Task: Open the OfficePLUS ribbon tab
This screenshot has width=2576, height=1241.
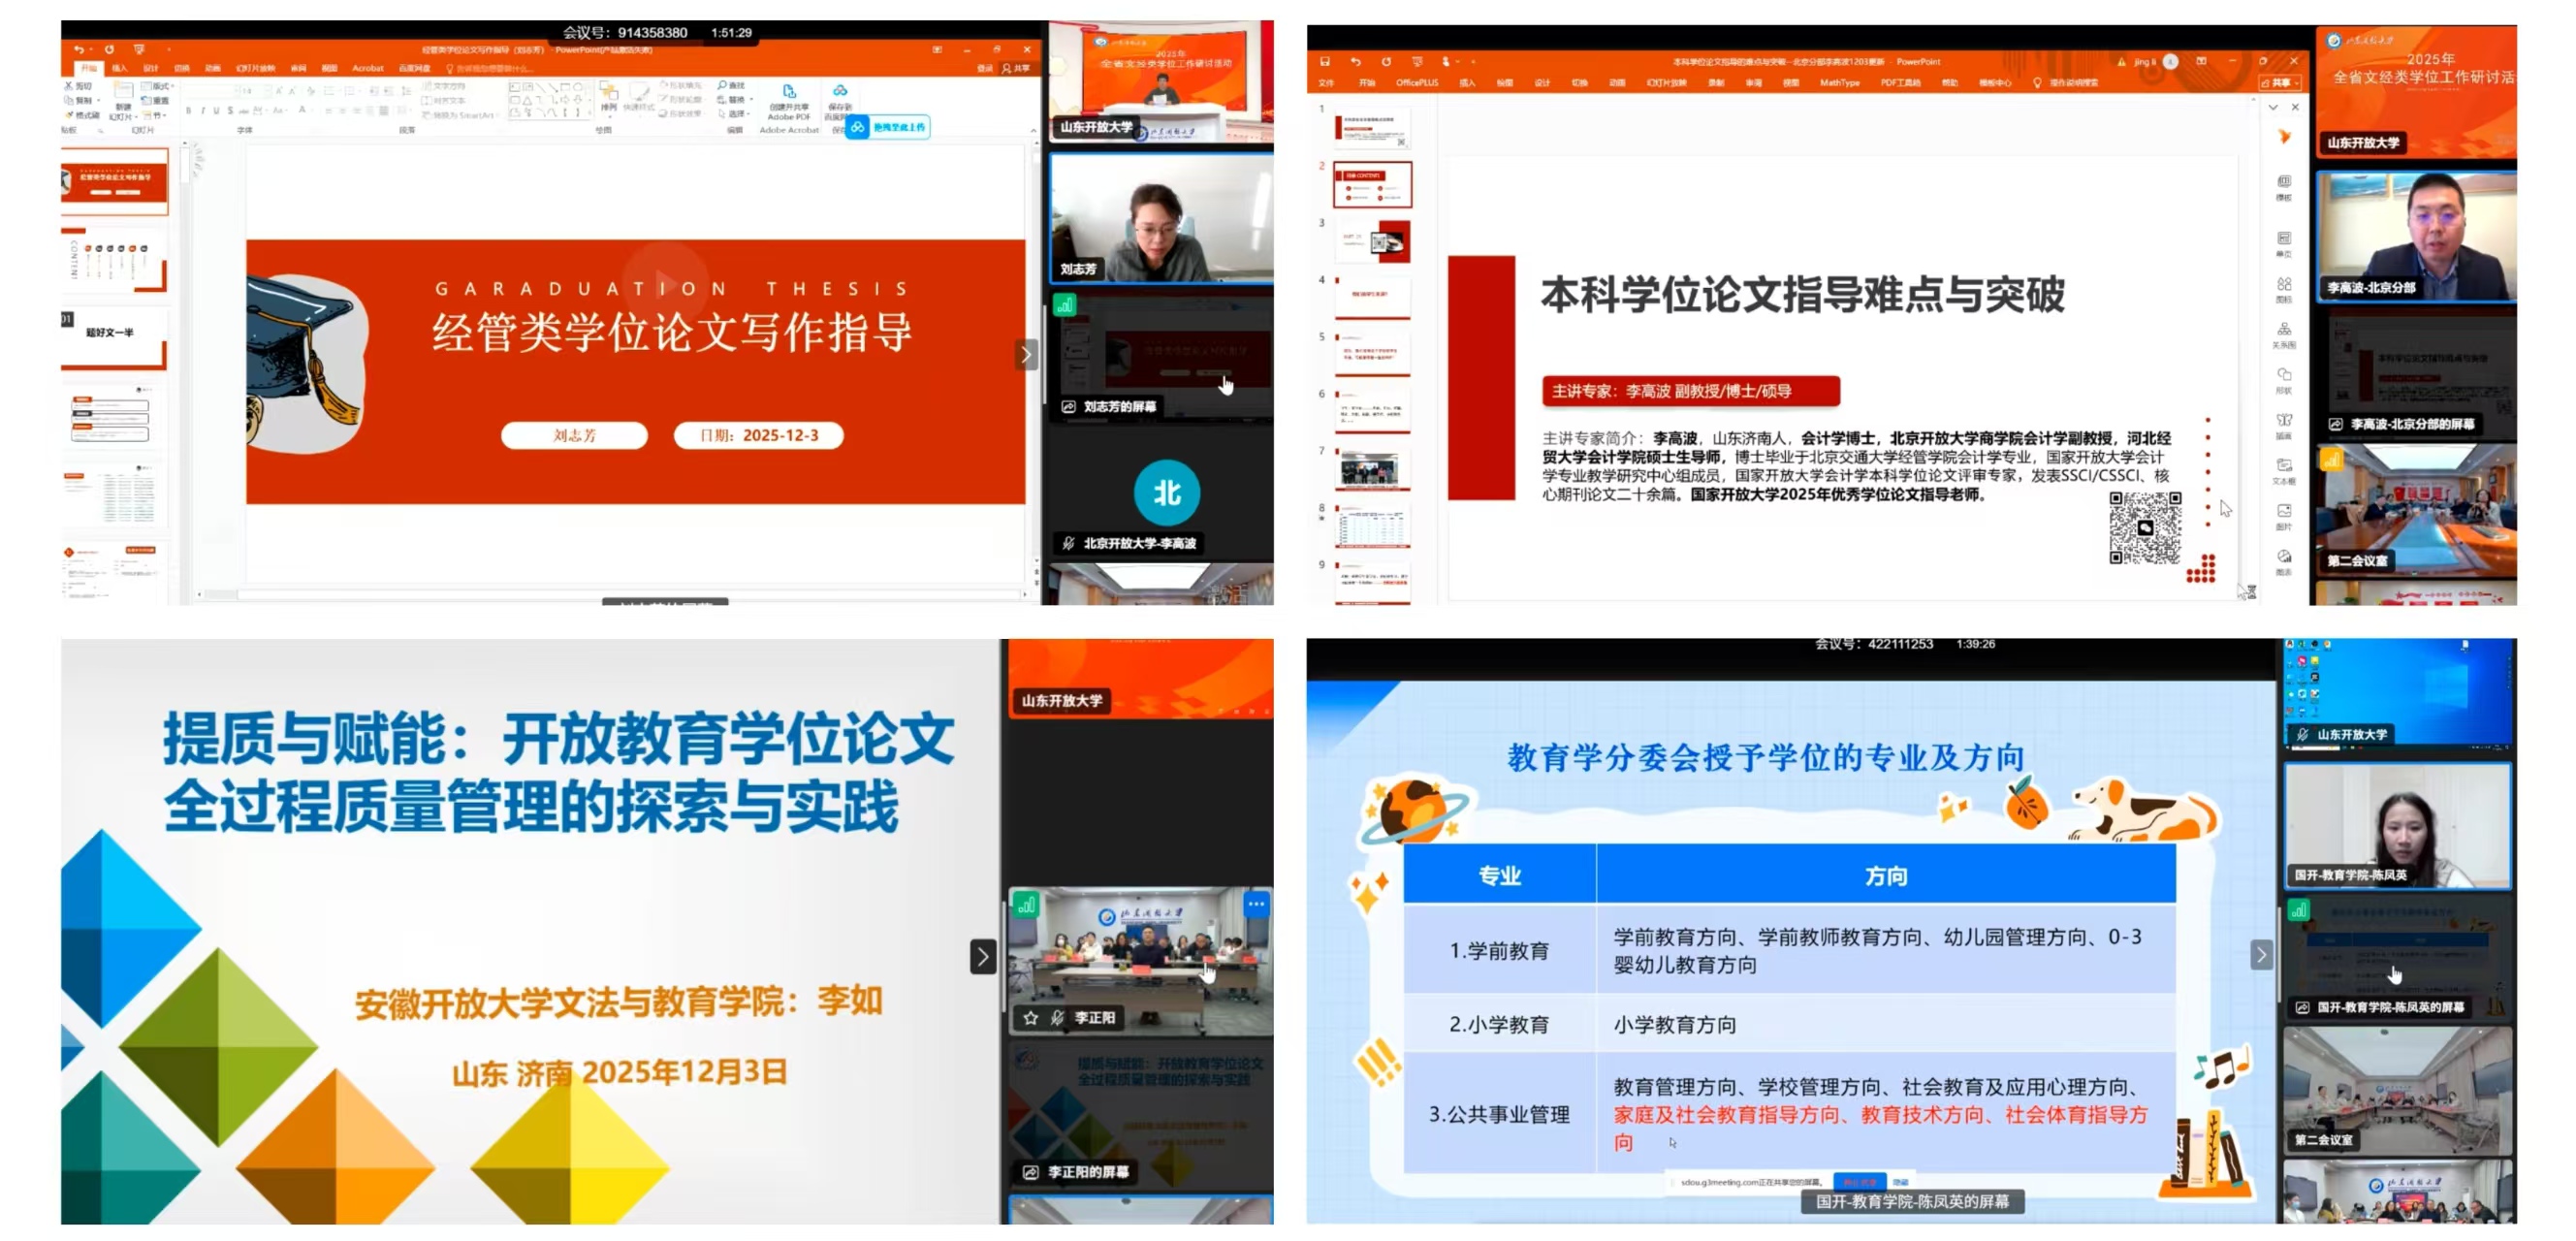Action: pos(1416,83)
